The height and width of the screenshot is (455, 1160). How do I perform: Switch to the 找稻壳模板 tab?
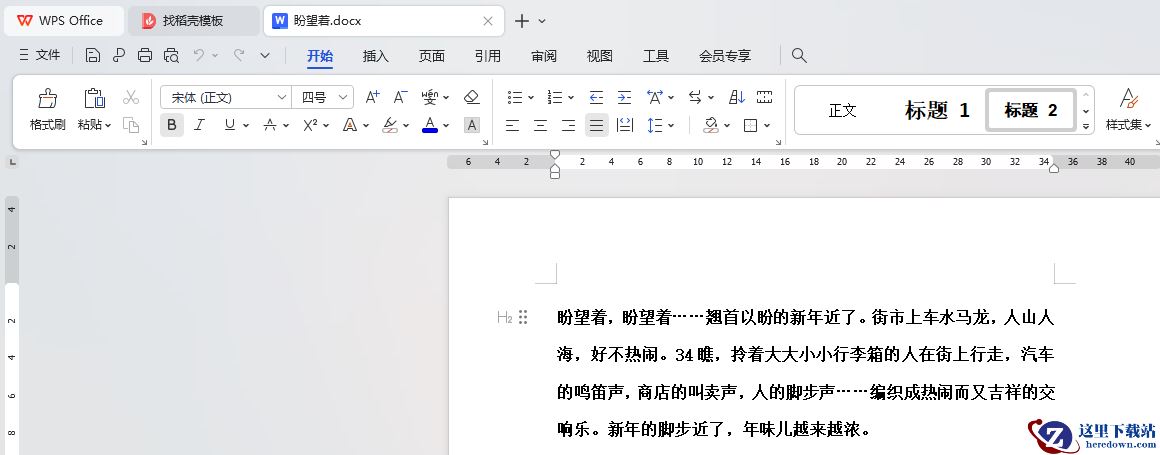click(x=194, y=21)
